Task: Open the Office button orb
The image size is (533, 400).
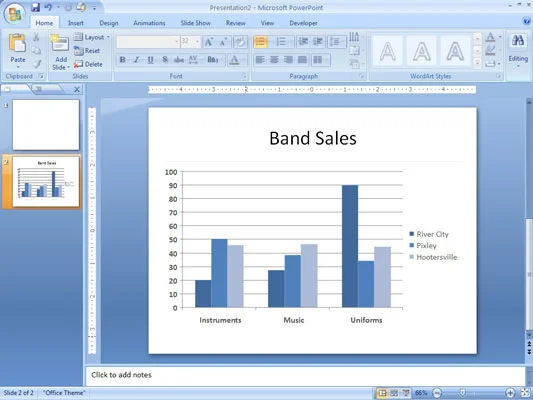Action: (15, 14)
